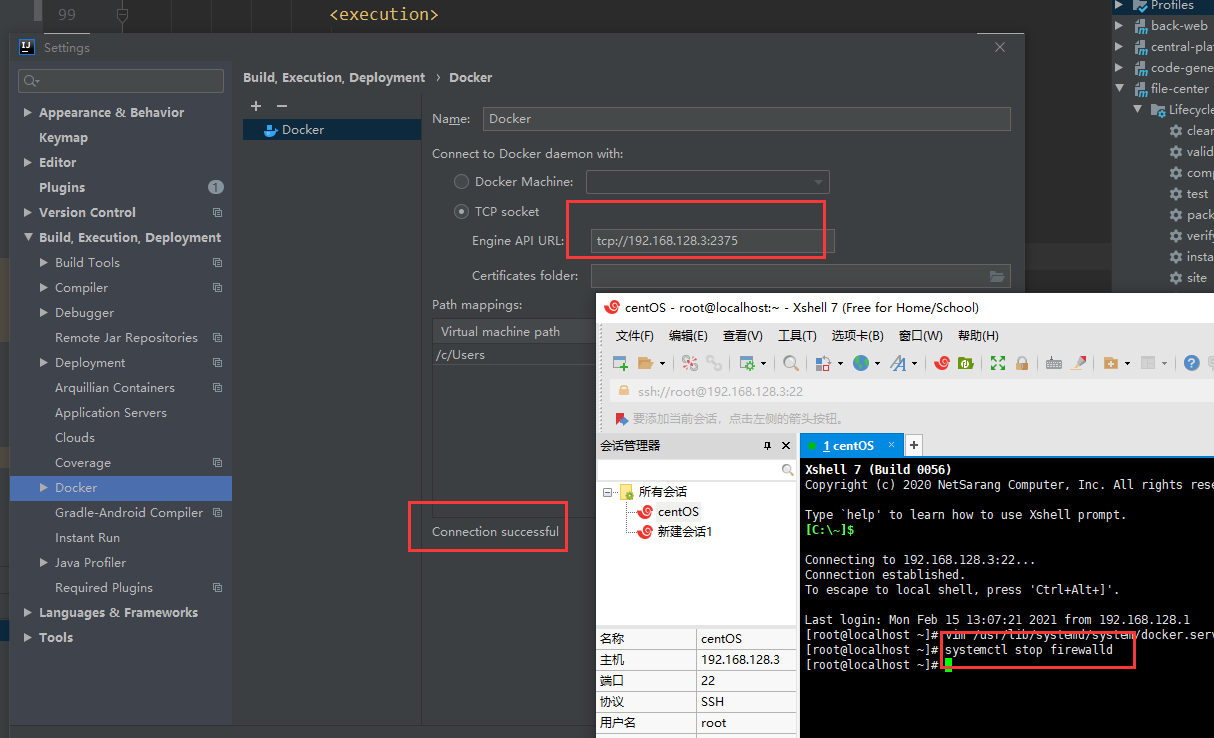Collapse Build, Execution, Deployment section

(28, 238)
